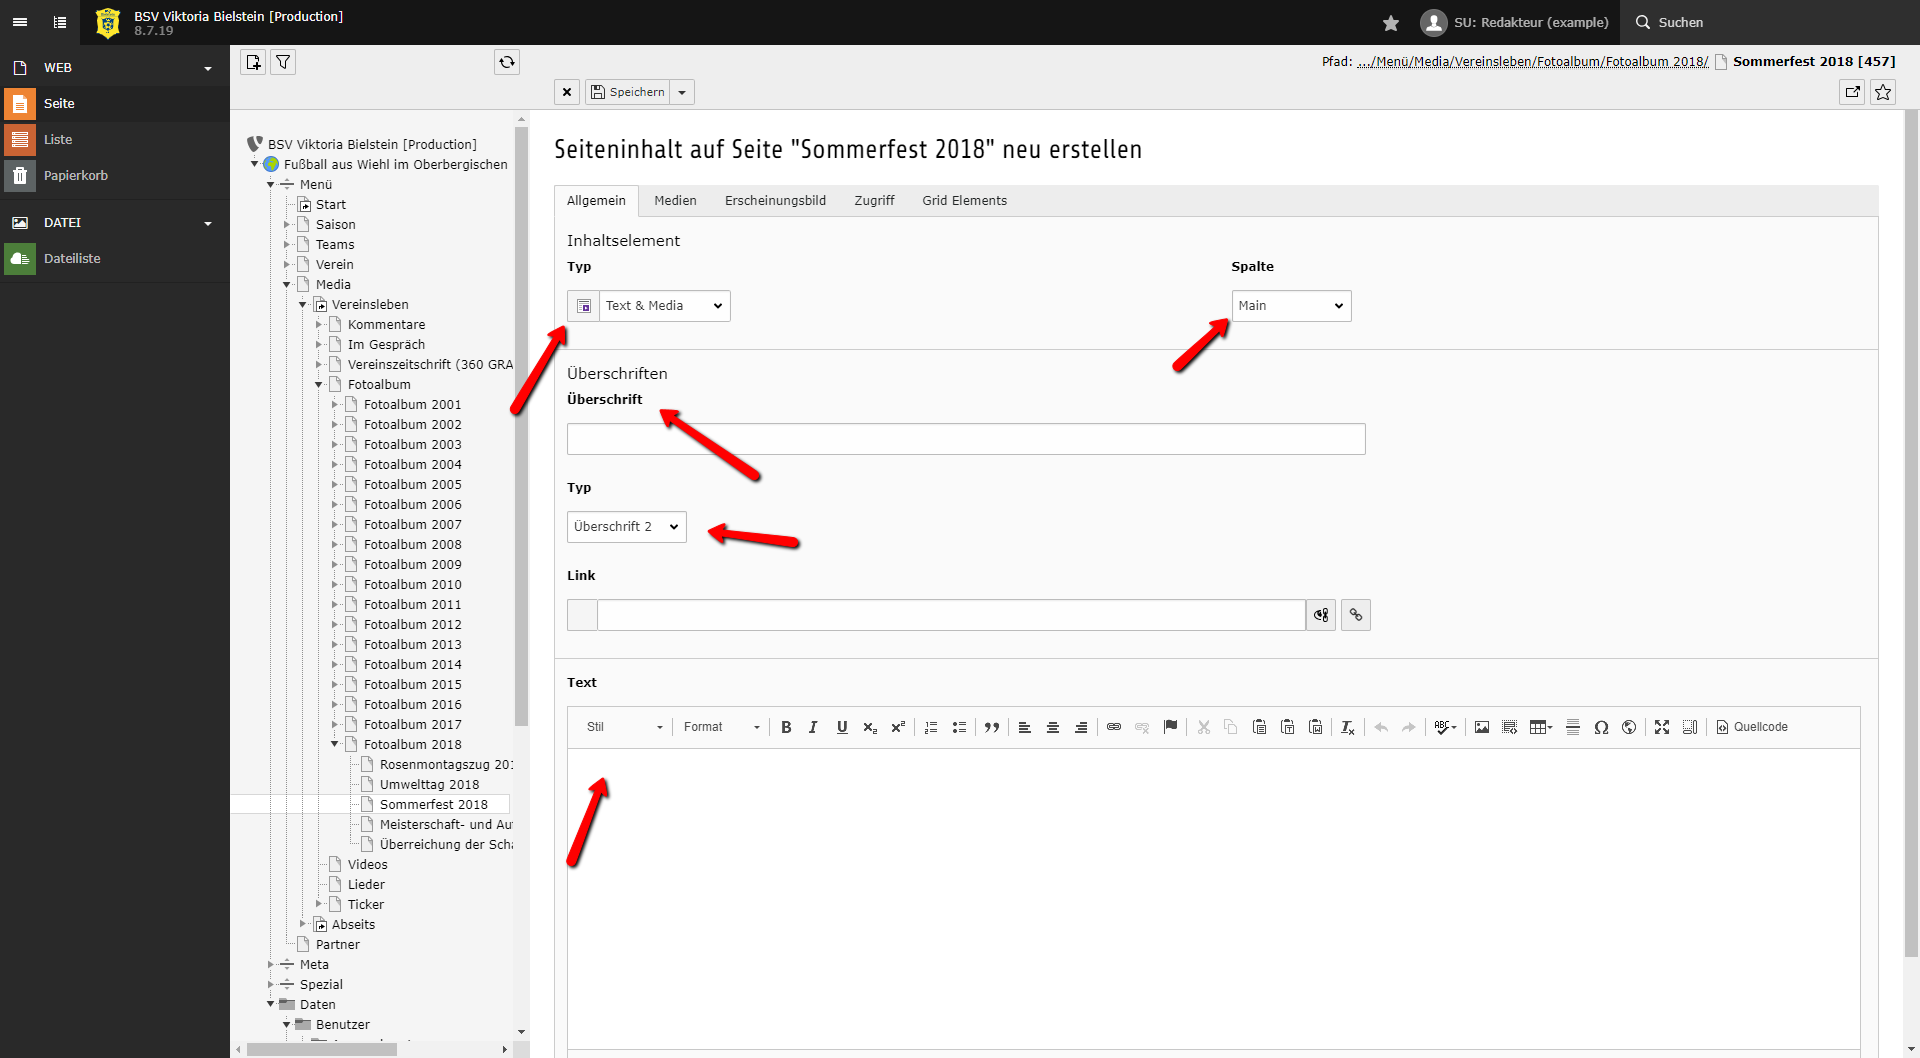Image resolution: width=1920 pixels, height=1058 pixels.
Task: Toggle italic formatting in the editor toolbar
Action: pos(813,727)
